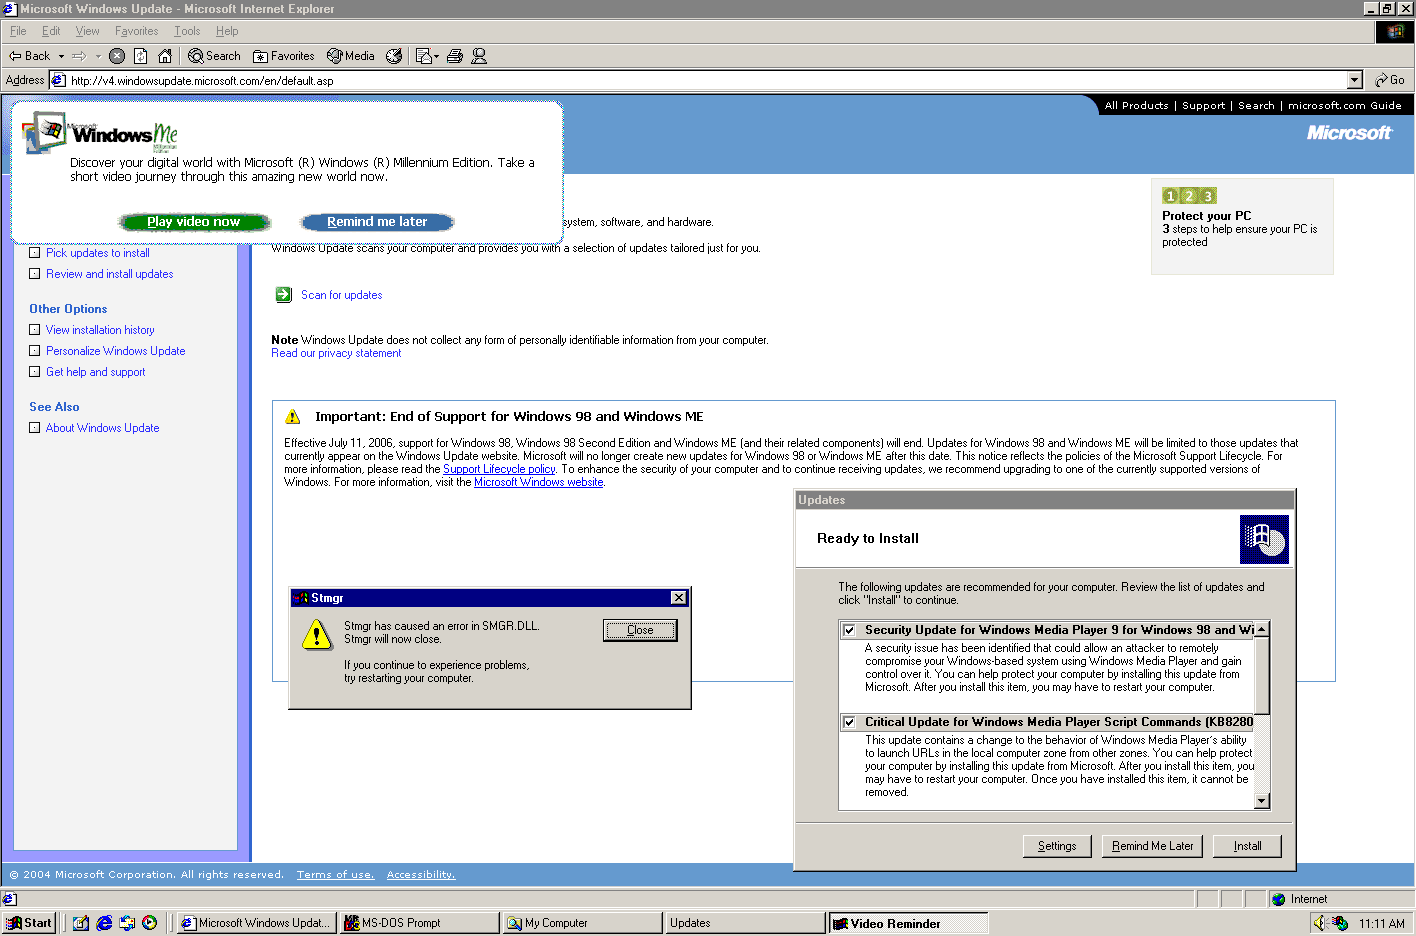Stop page loading with the Stop icon
This screenshot has width=1416, height=936.
coord(117,56)
